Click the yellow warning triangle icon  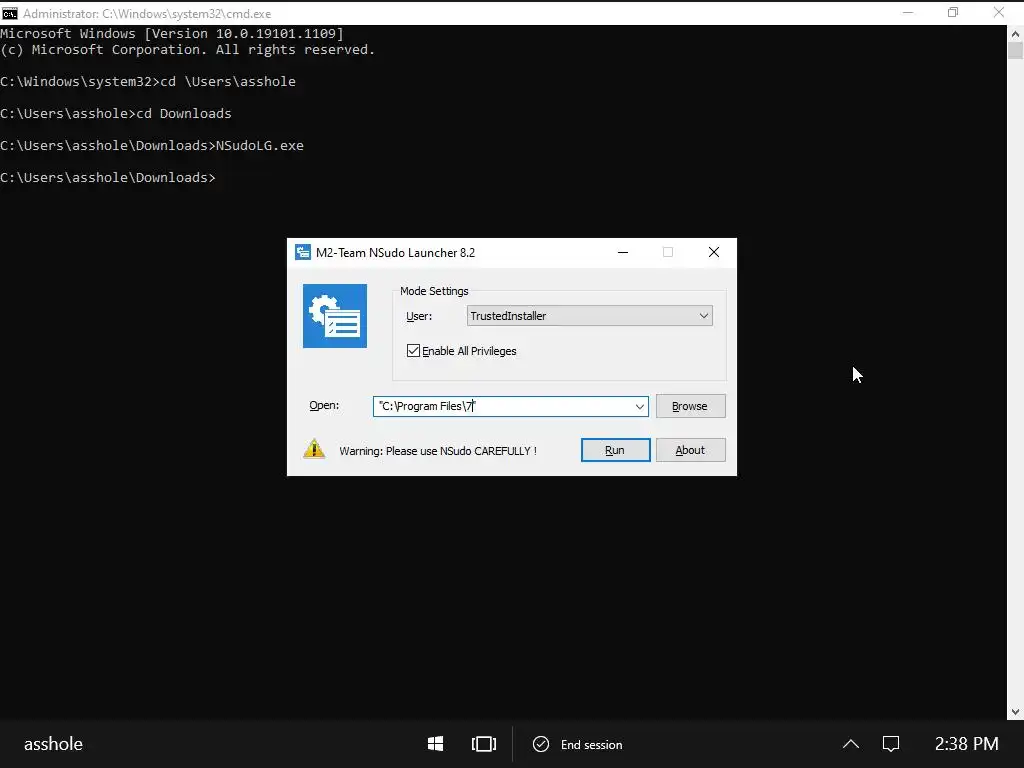314,449
